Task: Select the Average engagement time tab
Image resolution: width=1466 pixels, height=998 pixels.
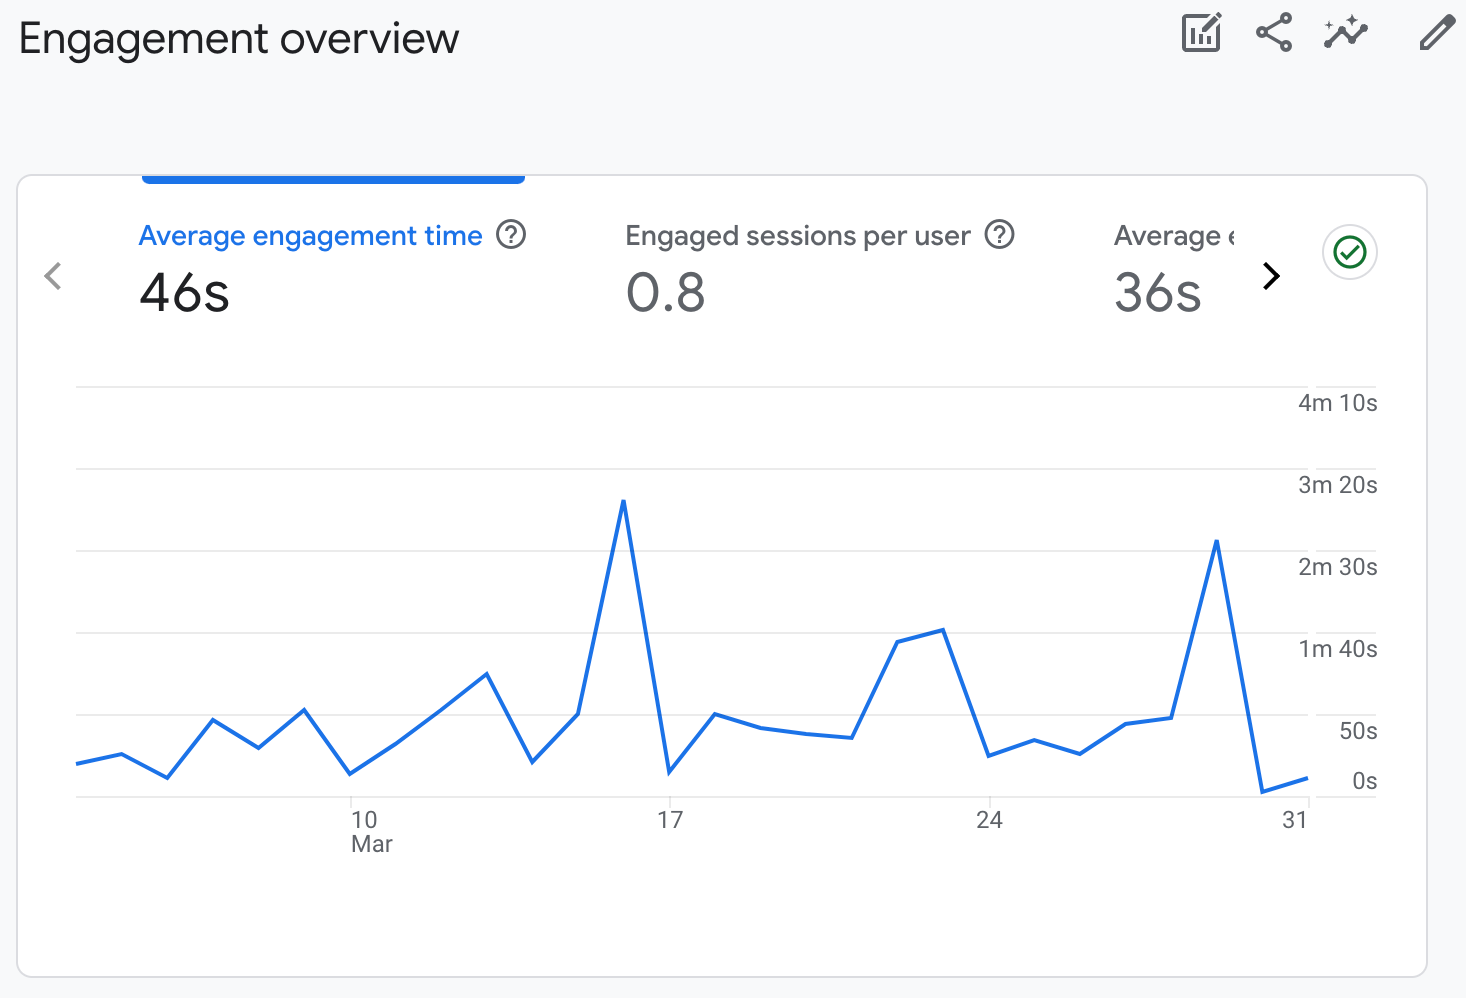Action: coord(310,236)
